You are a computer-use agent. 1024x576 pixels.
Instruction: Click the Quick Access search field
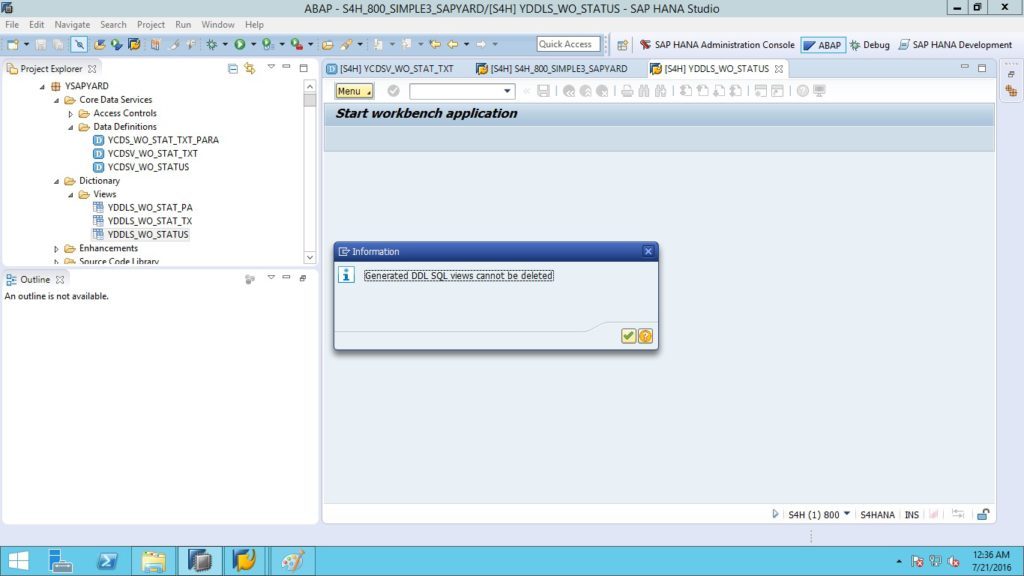(x=568, y=44)
